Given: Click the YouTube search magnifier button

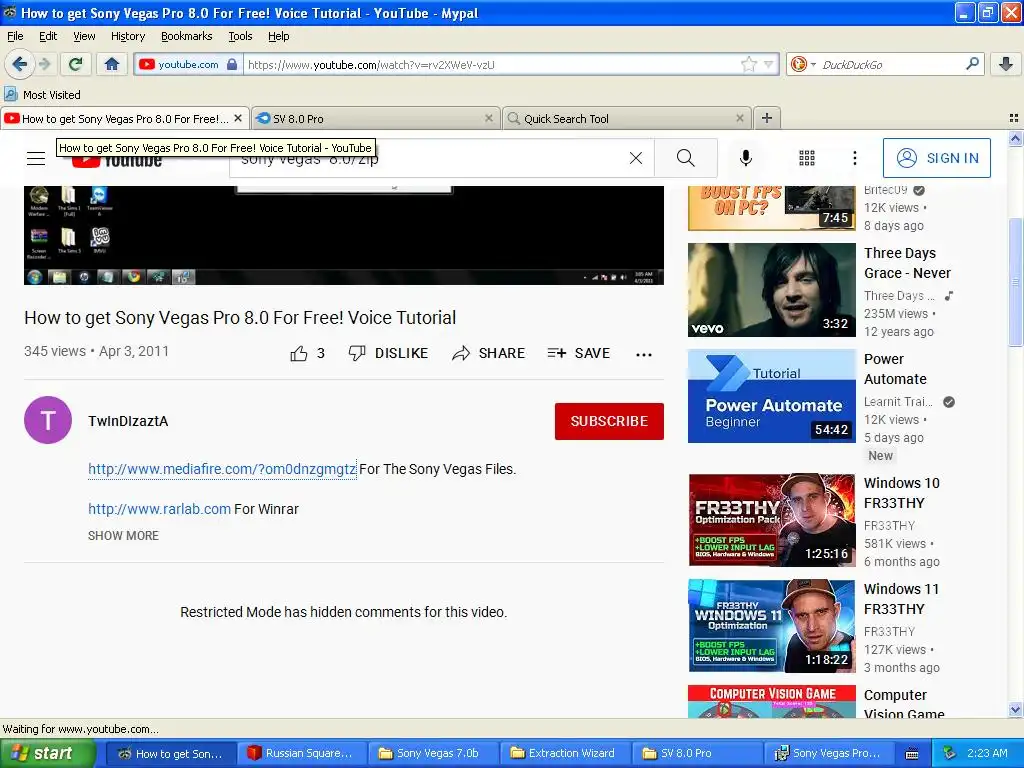Looking at the screenshot, I should click(x=686, y=158).
